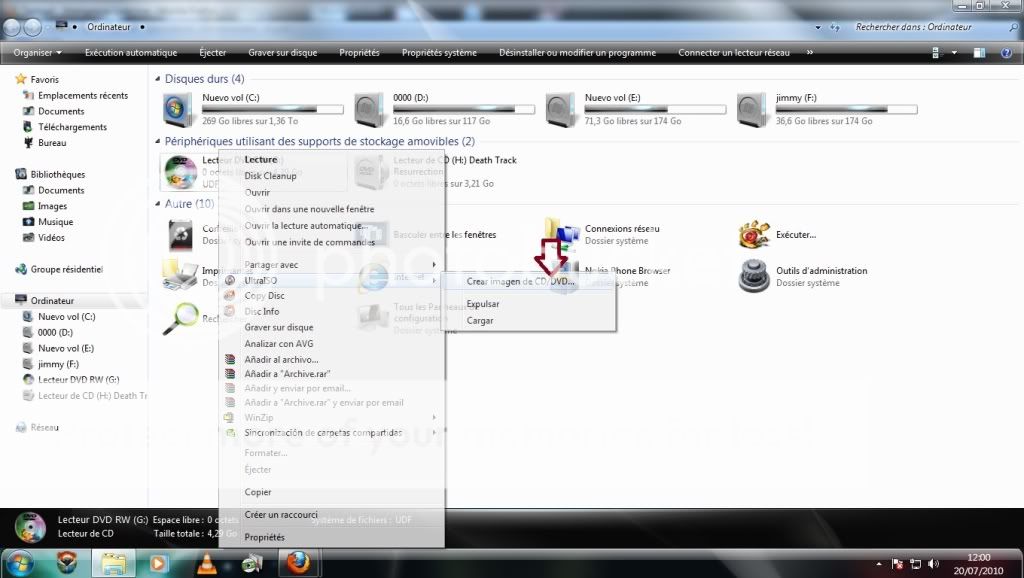This screenshot has width=1024, height=578.
Task: Expand the toolbar overflow chevron
Action: click(810, 52)
